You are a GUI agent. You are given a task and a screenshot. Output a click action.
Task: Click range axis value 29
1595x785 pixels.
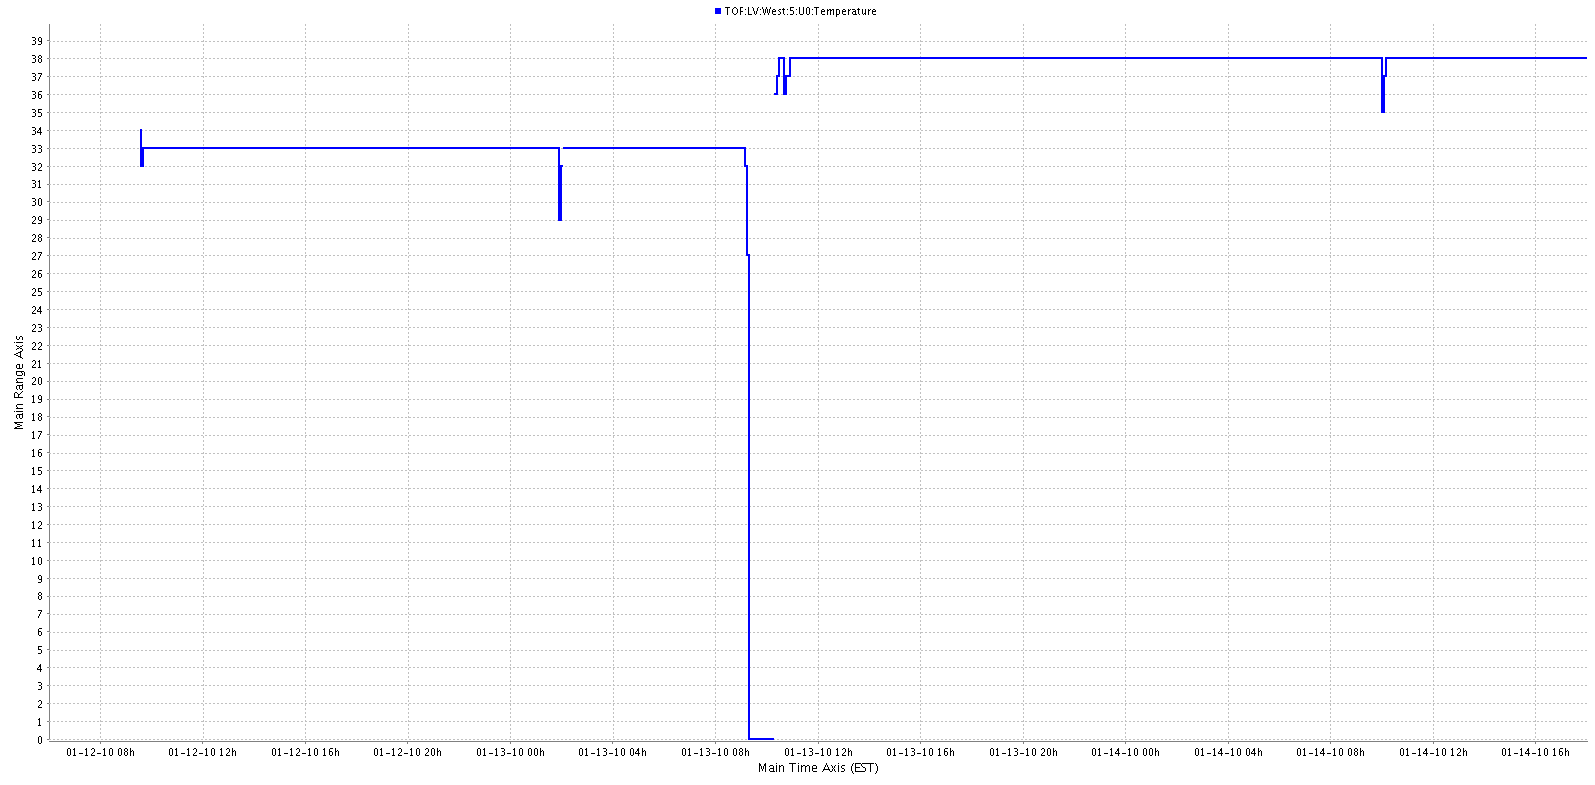pyautogui.click(x=37, y=220)
